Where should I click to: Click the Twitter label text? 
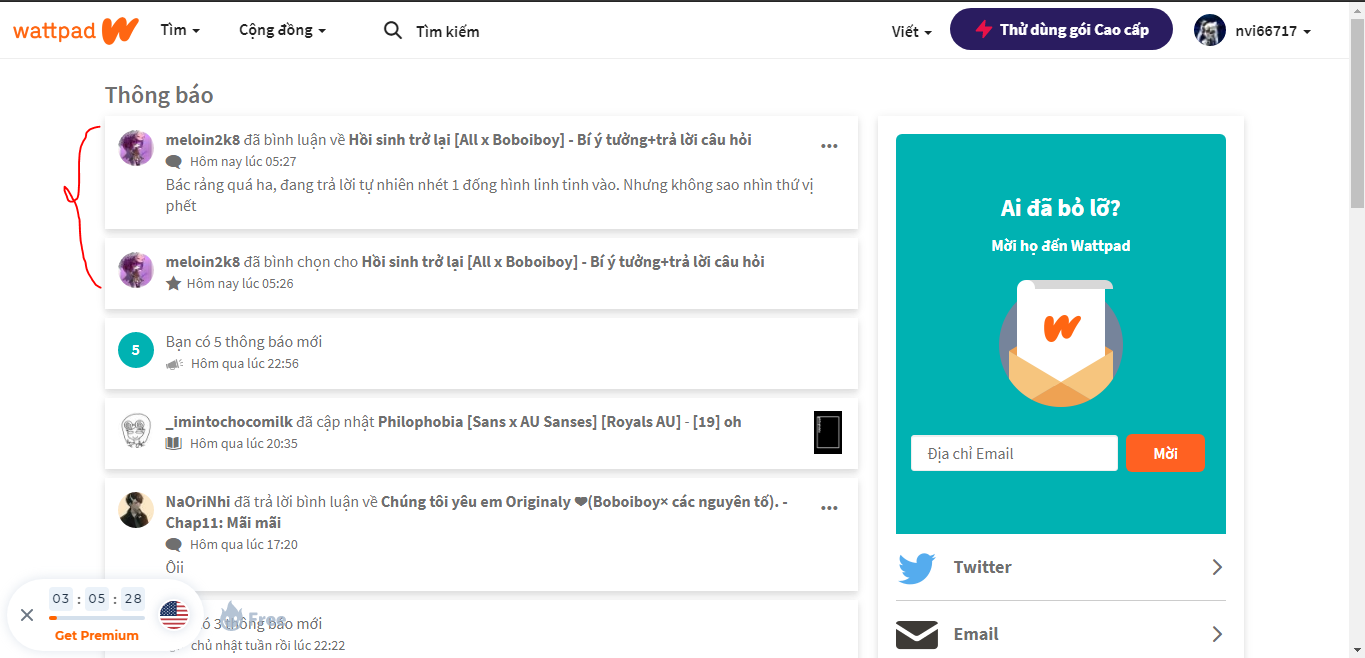(982, 567)
